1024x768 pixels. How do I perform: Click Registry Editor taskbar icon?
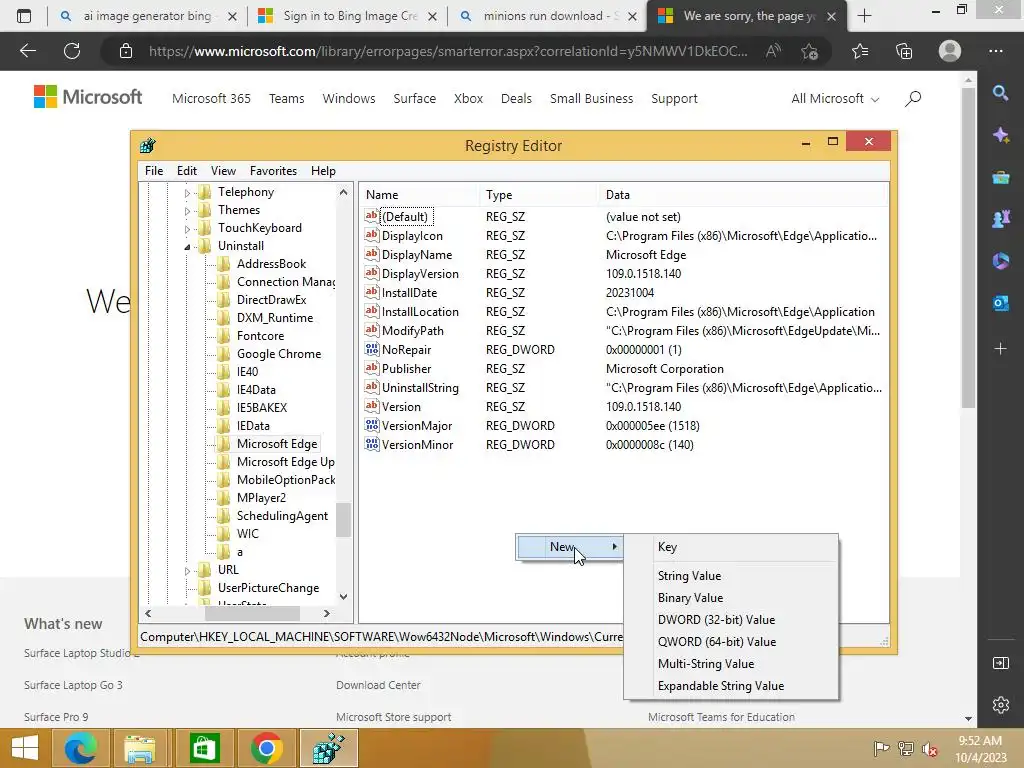[x=328, y=748]
